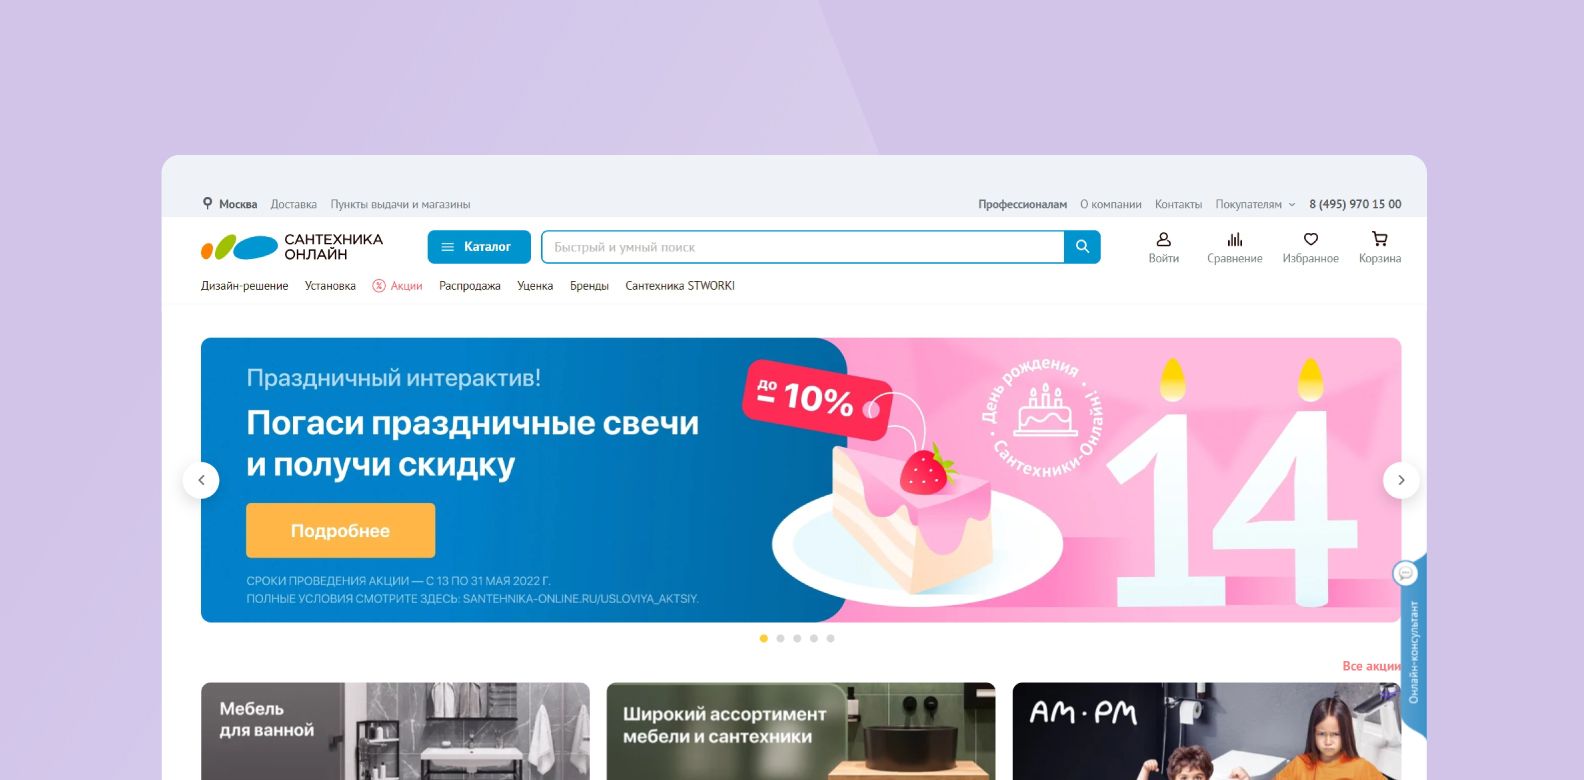Open the Каталог hamburger menu button
This screenshot has height=780, width=1584.
pyautogui.click(x=479, y=247)
